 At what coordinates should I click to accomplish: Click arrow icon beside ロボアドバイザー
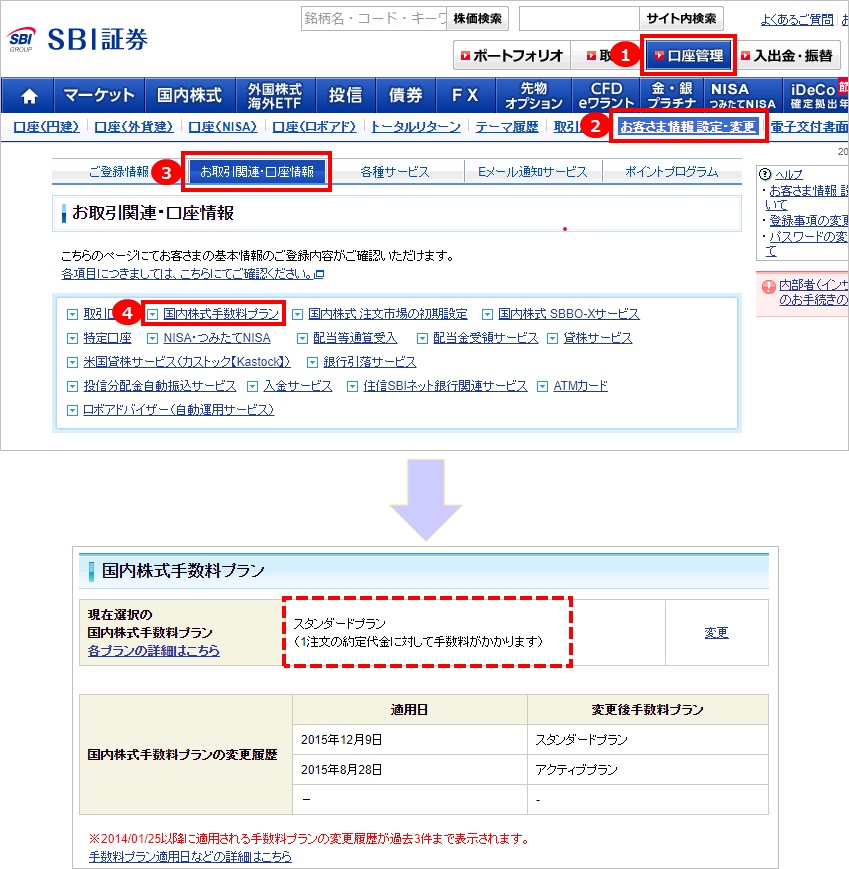click(x=72, y=411)
